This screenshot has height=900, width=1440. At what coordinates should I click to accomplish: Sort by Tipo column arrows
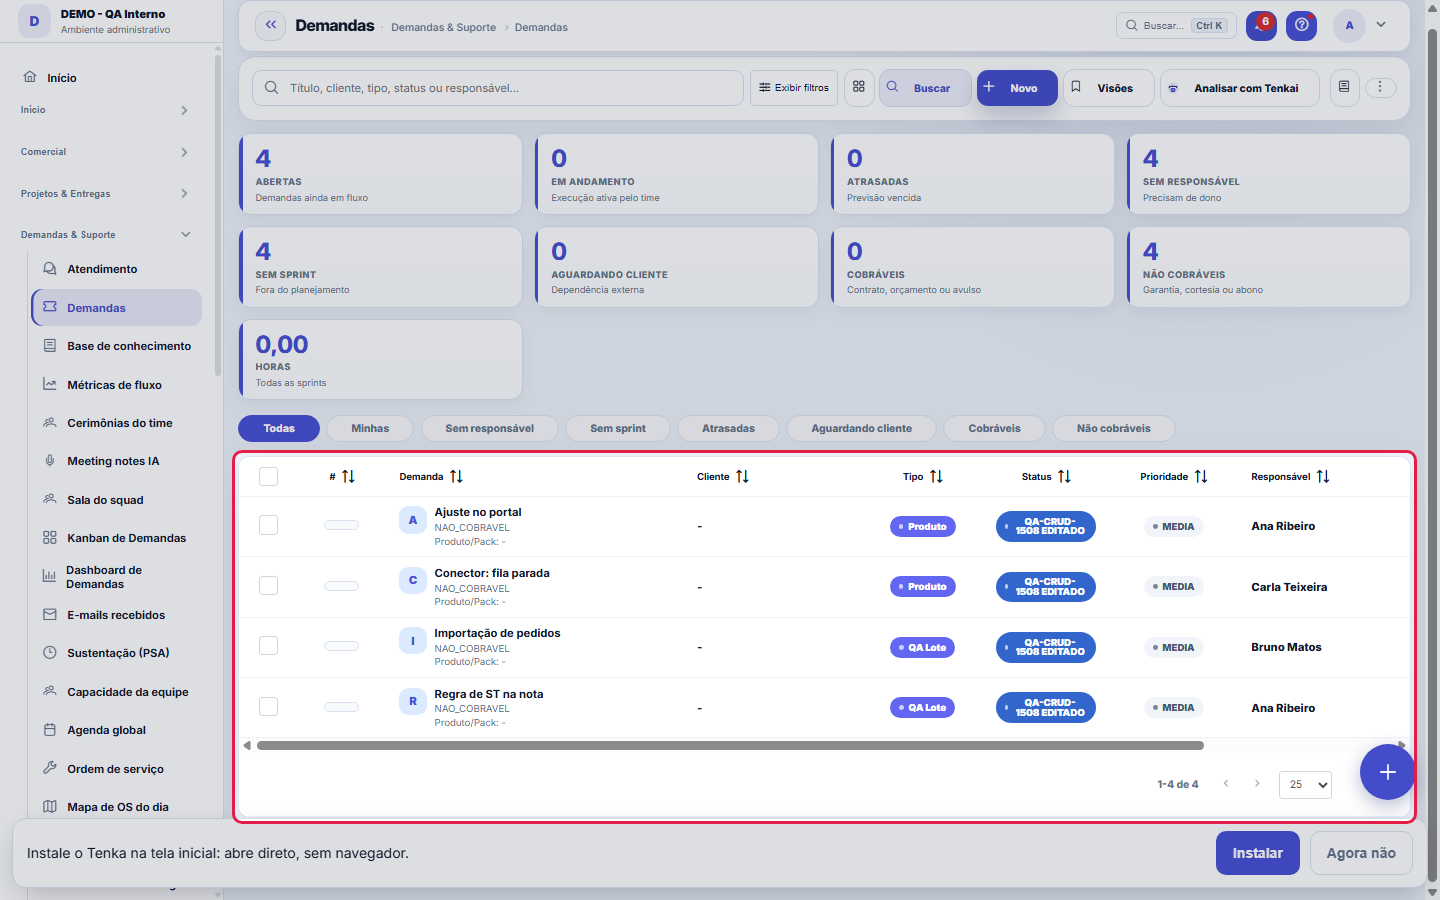click(936, 477)
